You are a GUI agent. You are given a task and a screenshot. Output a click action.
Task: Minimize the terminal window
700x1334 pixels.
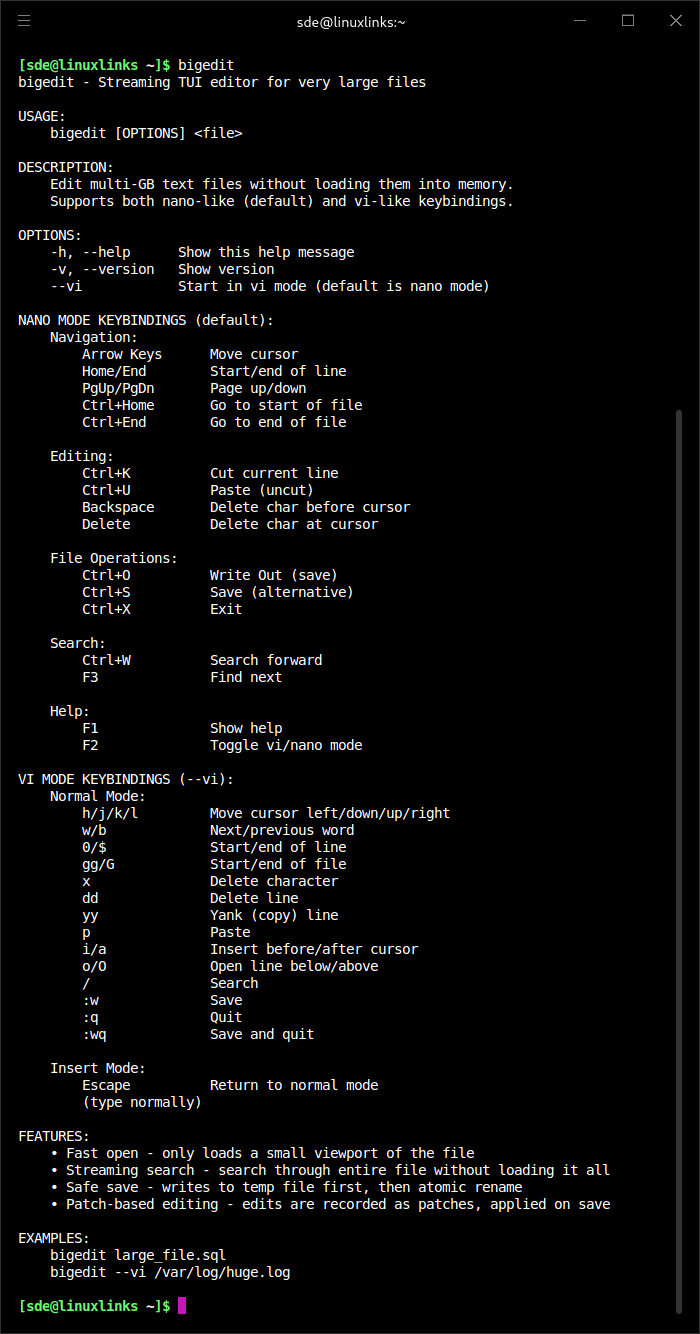tap(580, 20)
